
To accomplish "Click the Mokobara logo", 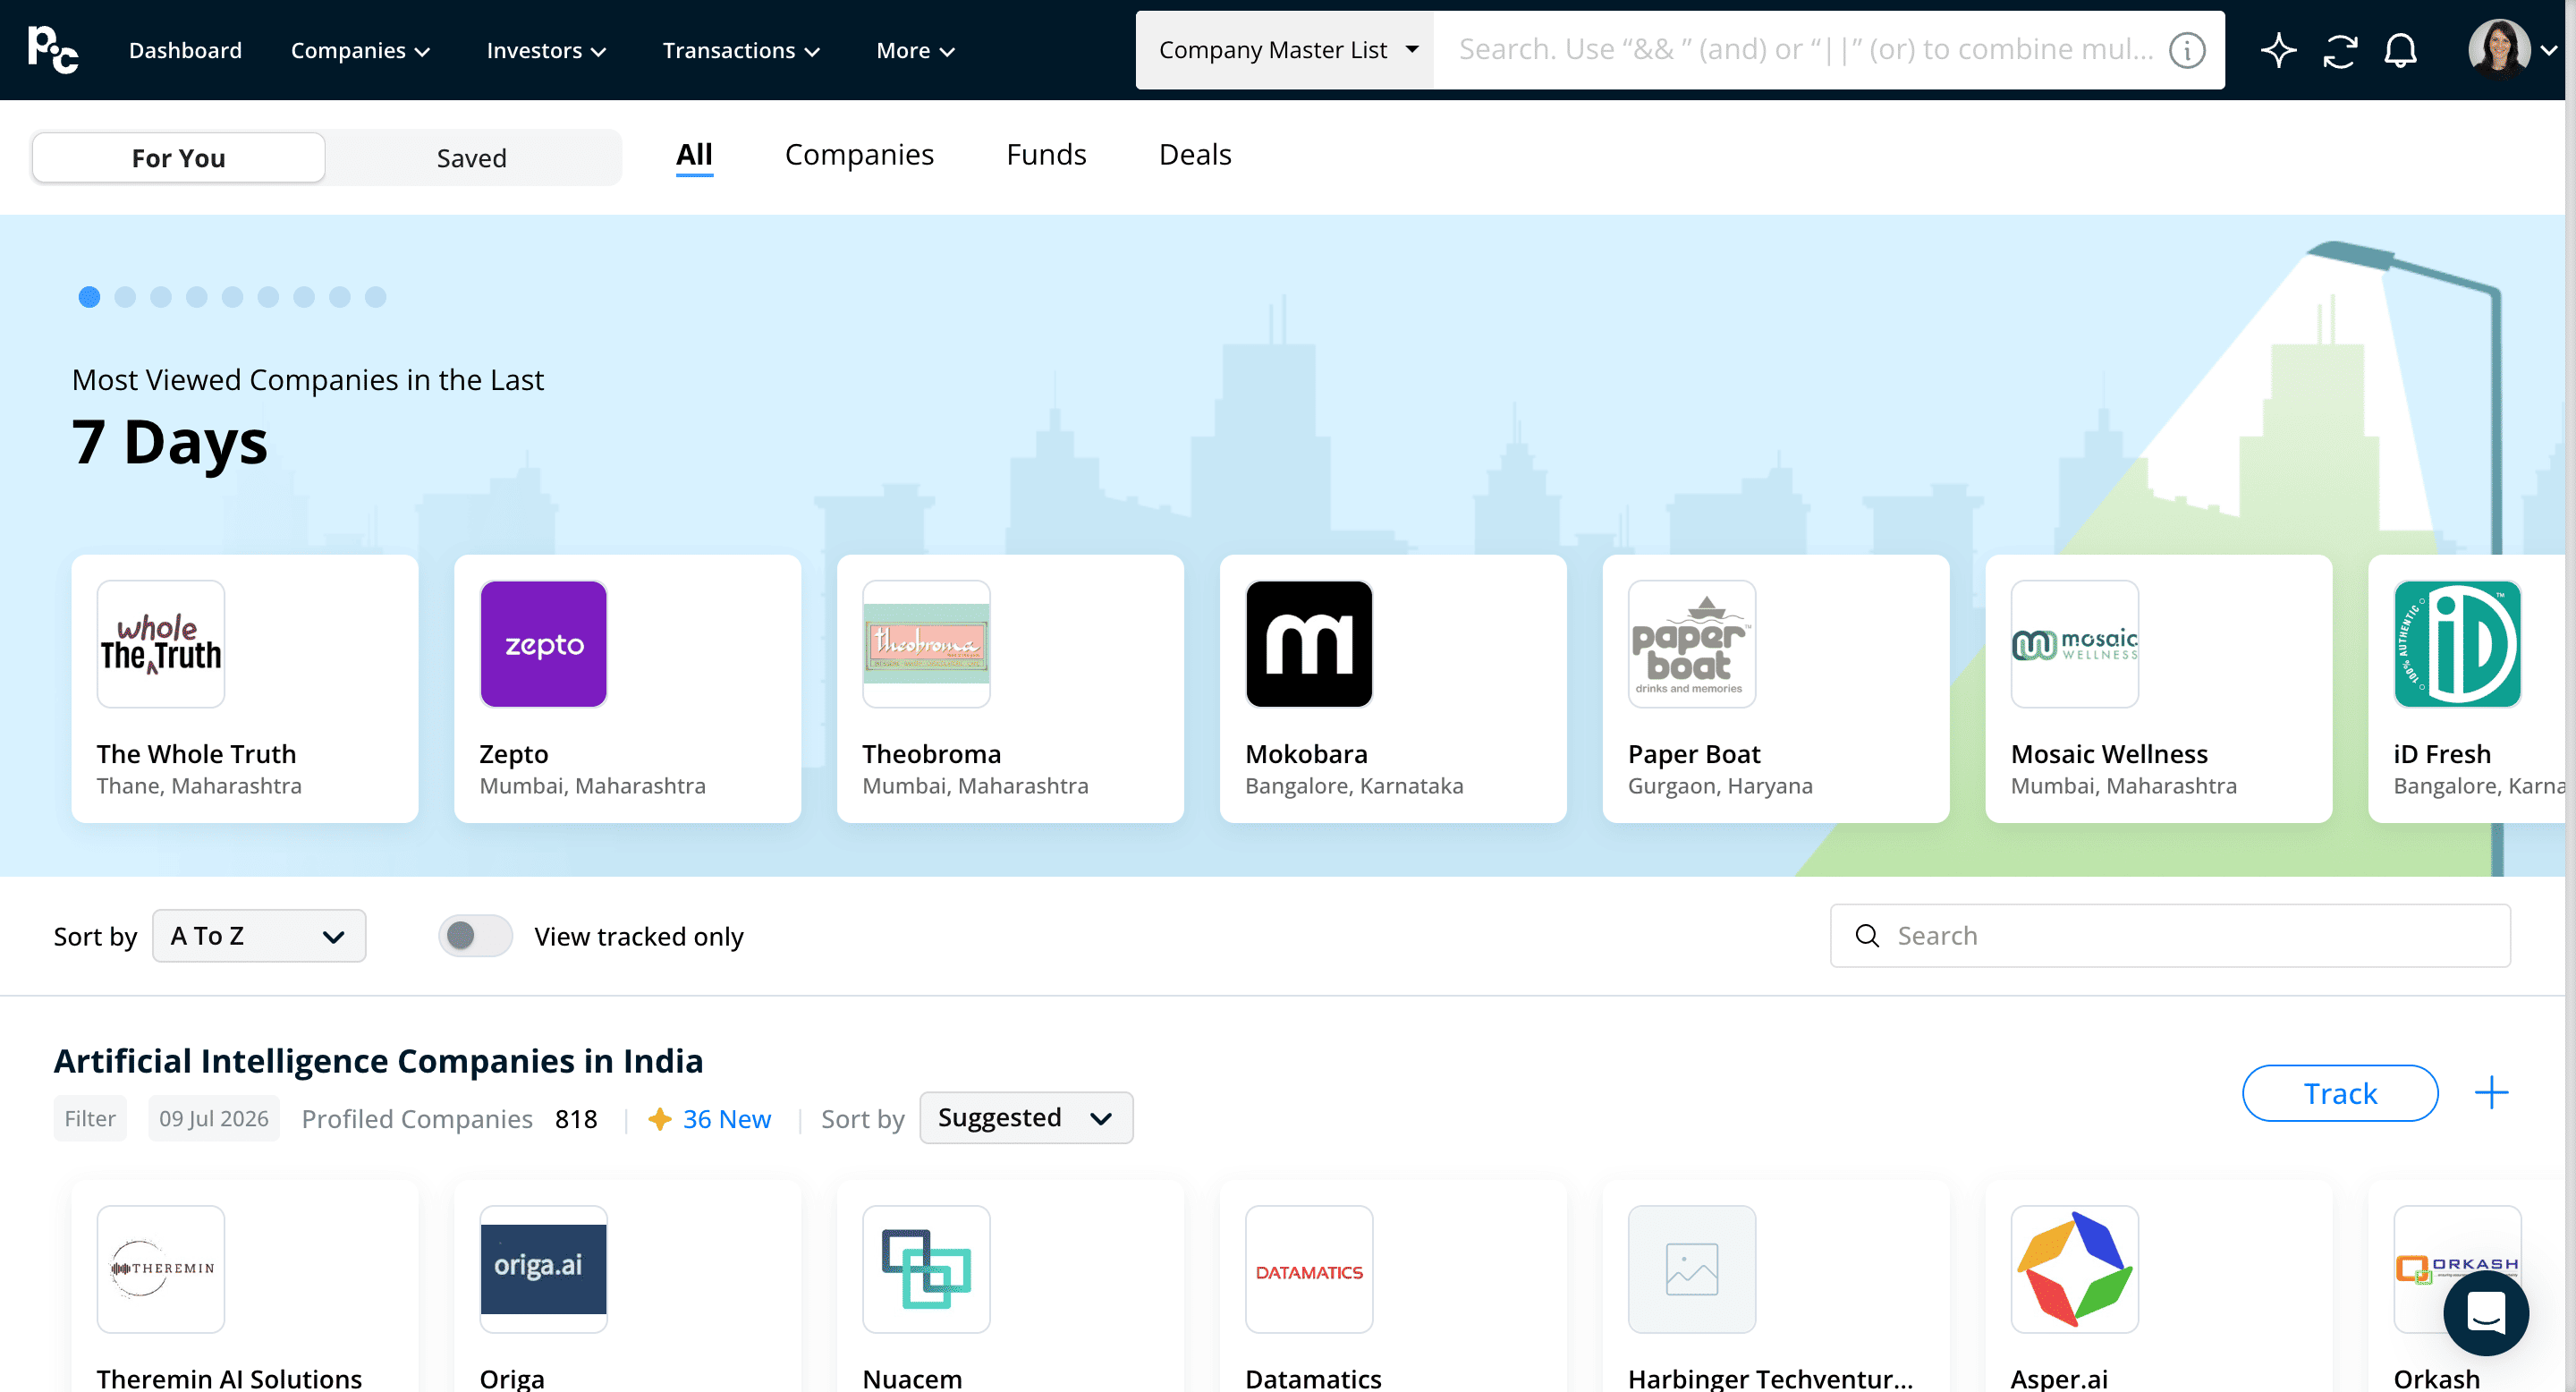I will [1309, 644].
